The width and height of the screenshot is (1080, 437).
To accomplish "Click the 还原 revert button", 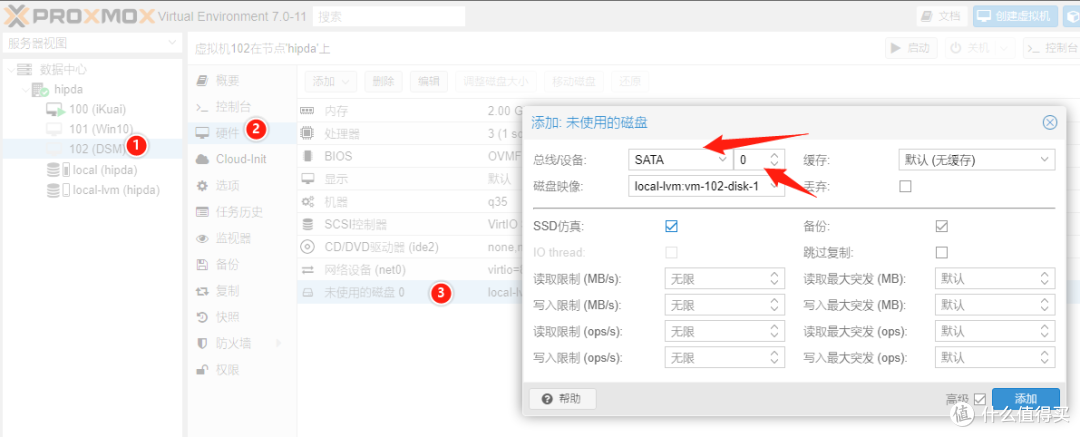I will coord(630,81).
